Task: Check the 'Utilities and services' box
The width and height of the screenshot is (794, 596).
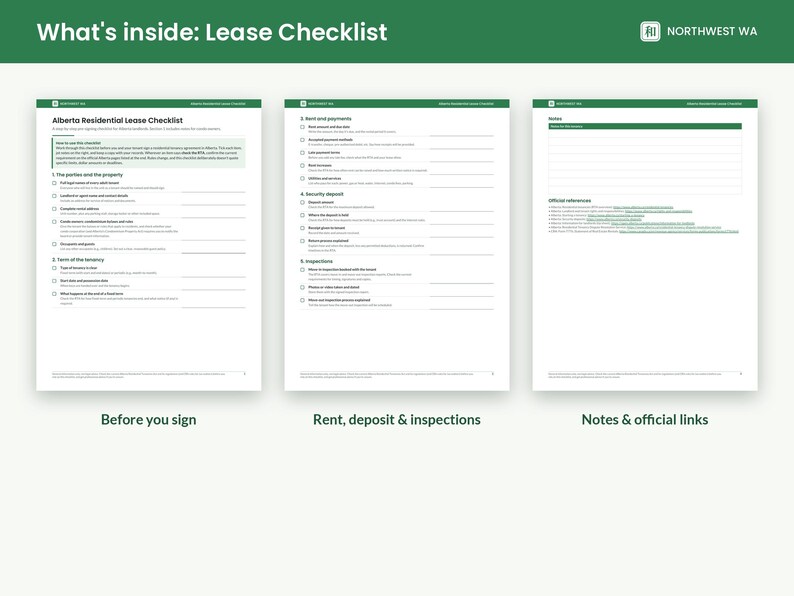Action: (x=302, y=178)
